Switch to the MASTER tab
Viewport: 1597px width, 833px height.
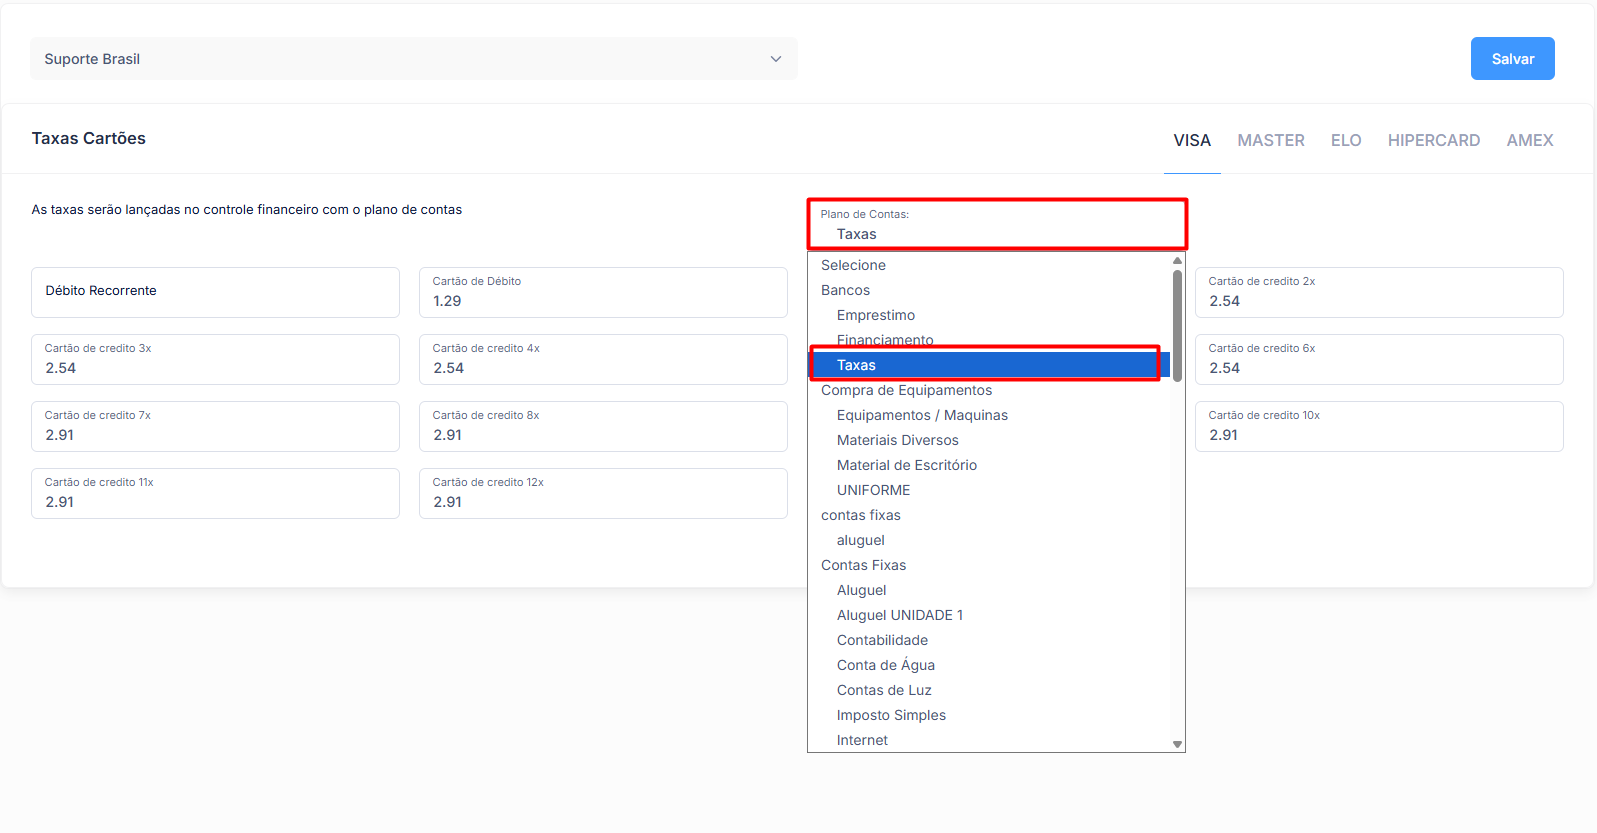[x=1270, y=141]
